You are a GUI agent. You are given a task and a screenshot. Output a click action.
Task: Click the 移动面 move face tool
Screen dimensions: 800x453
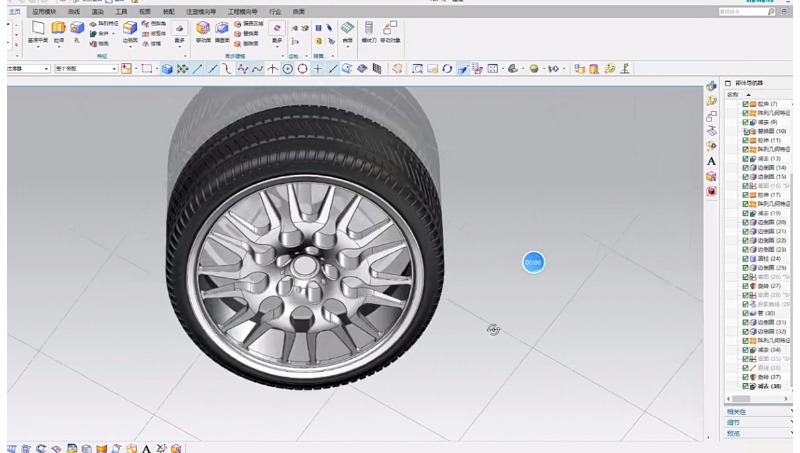203,30
